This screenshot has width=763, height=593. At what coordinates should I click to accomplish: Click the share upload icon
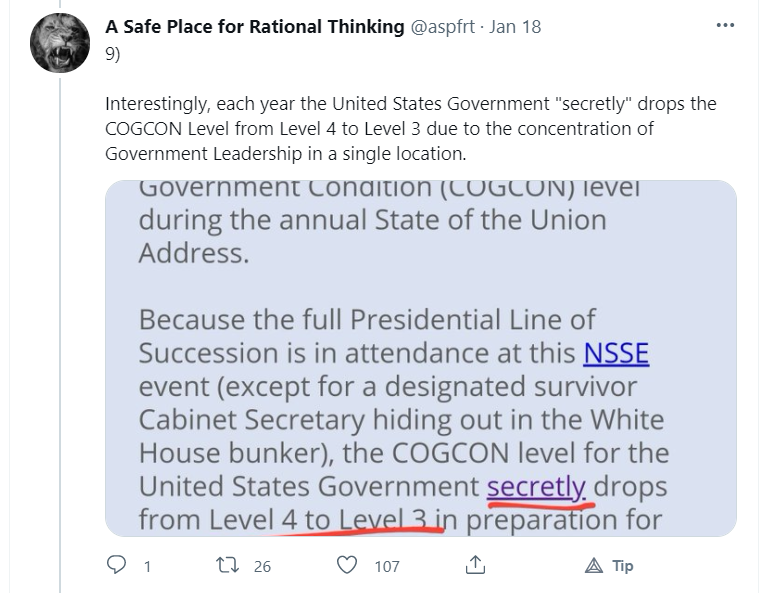coord(474,565)
